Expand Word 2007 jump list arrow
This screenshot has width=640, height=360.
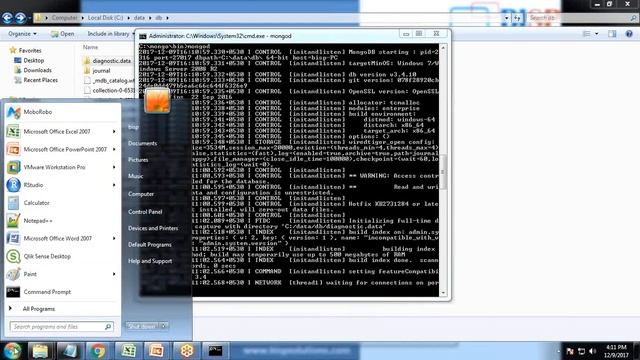tap(114, 238)
